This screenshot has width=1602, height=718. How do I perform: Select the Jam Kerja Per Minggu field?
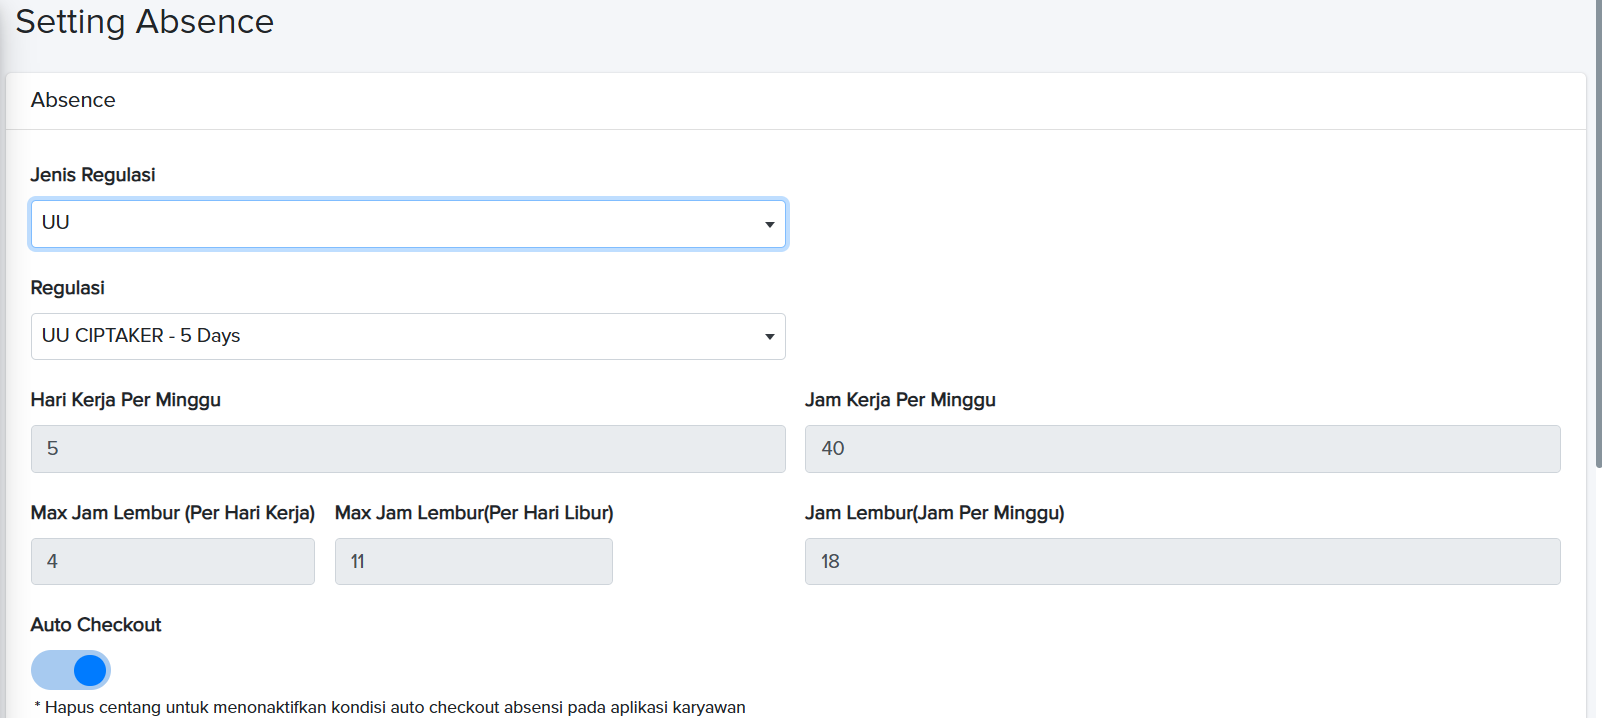(1182, 449)
